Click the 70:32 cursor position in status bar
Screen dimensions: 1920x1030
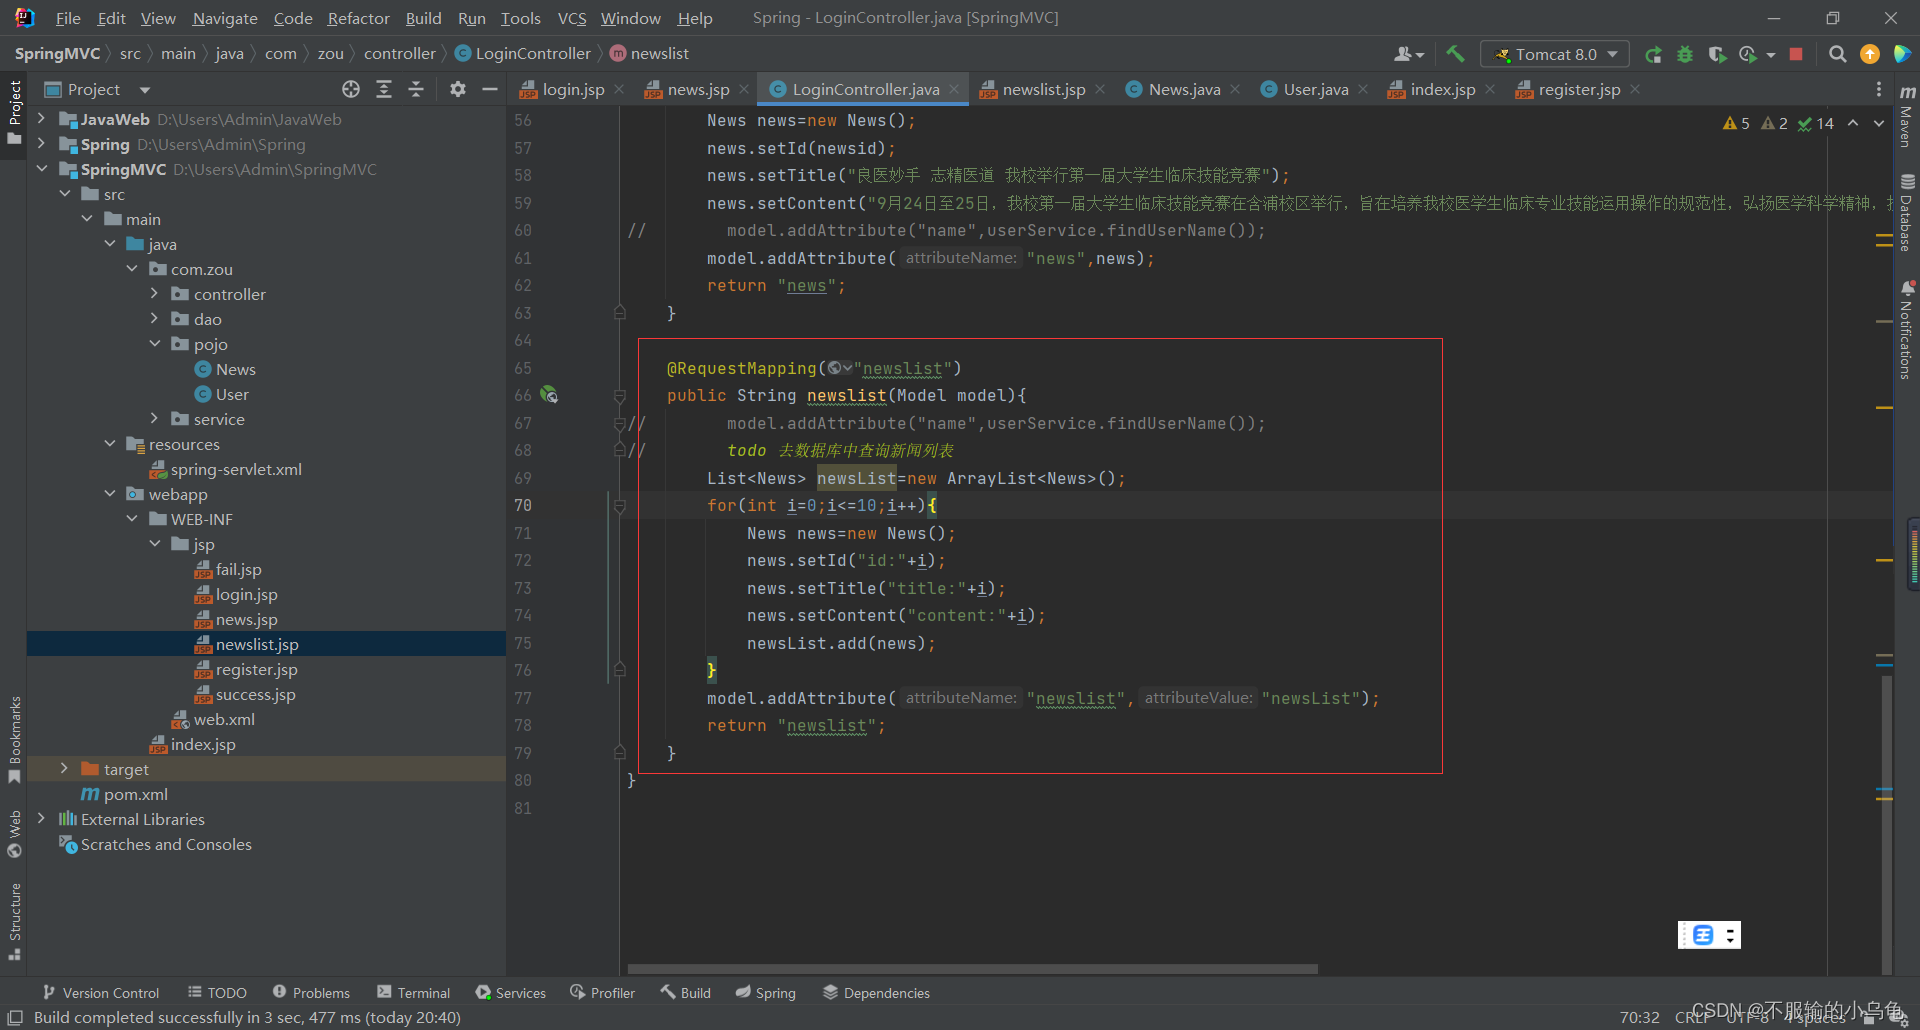click(1639, 1017)
